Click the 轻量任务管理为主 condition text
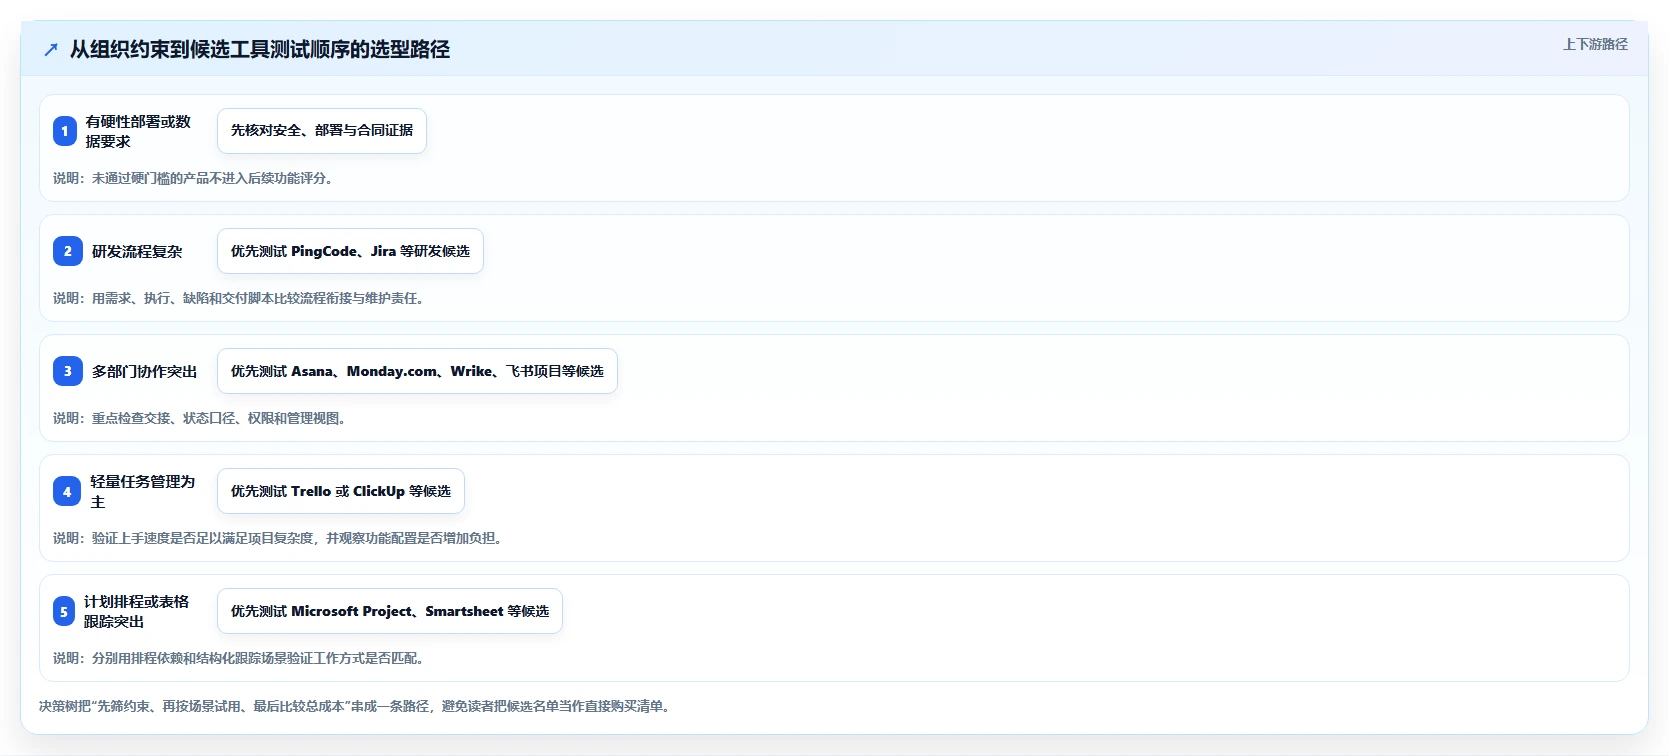Image resolution: width=1669 pixels, height=756 pixels. tap(142, 491)
